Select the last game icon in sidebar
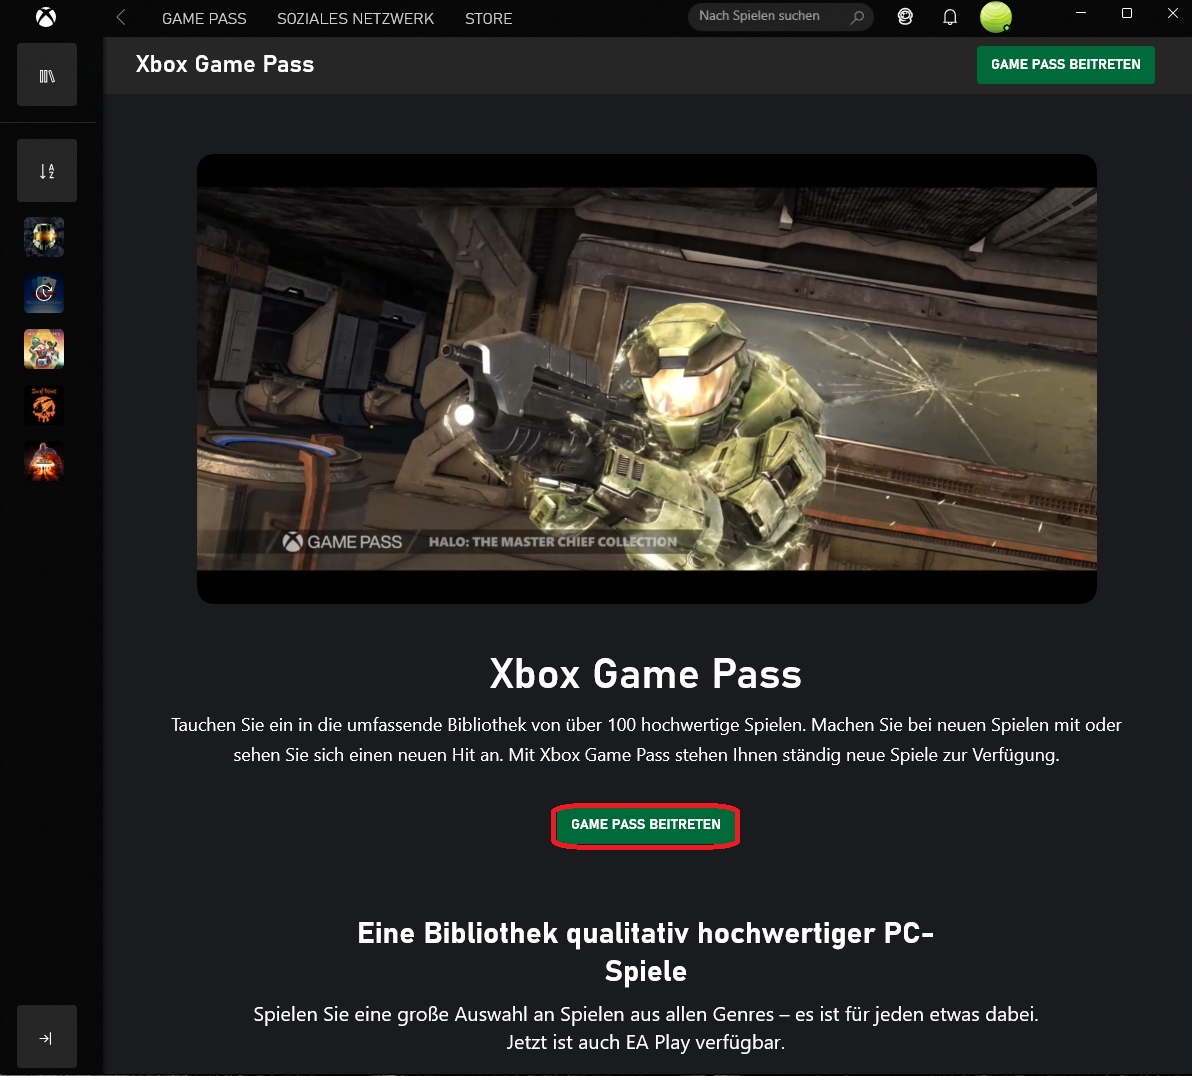 (x=44, y=462)
